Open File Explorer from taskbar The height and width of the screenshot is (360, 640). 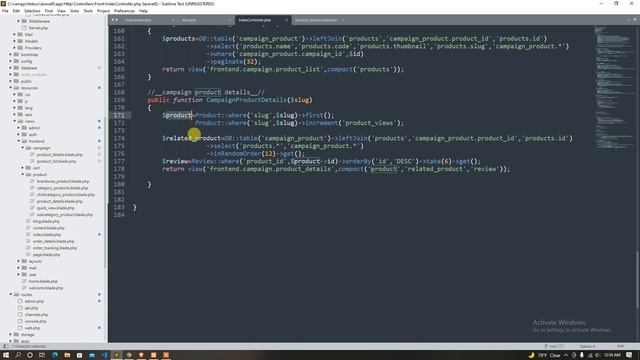pyautogui.click(x=67, y=355)
